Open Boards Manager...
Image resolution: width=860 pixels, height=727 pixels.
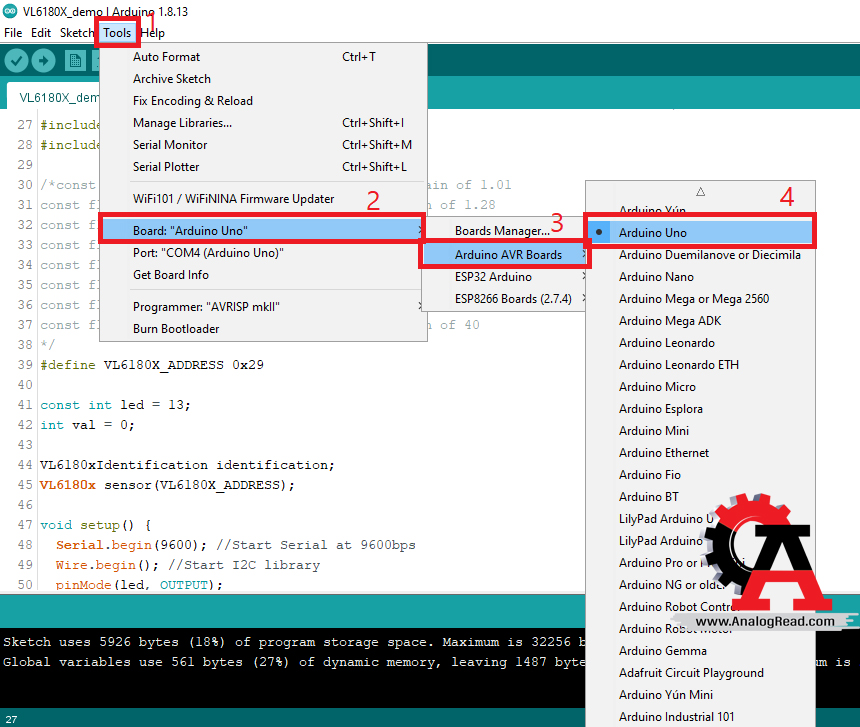click(502, 231)
